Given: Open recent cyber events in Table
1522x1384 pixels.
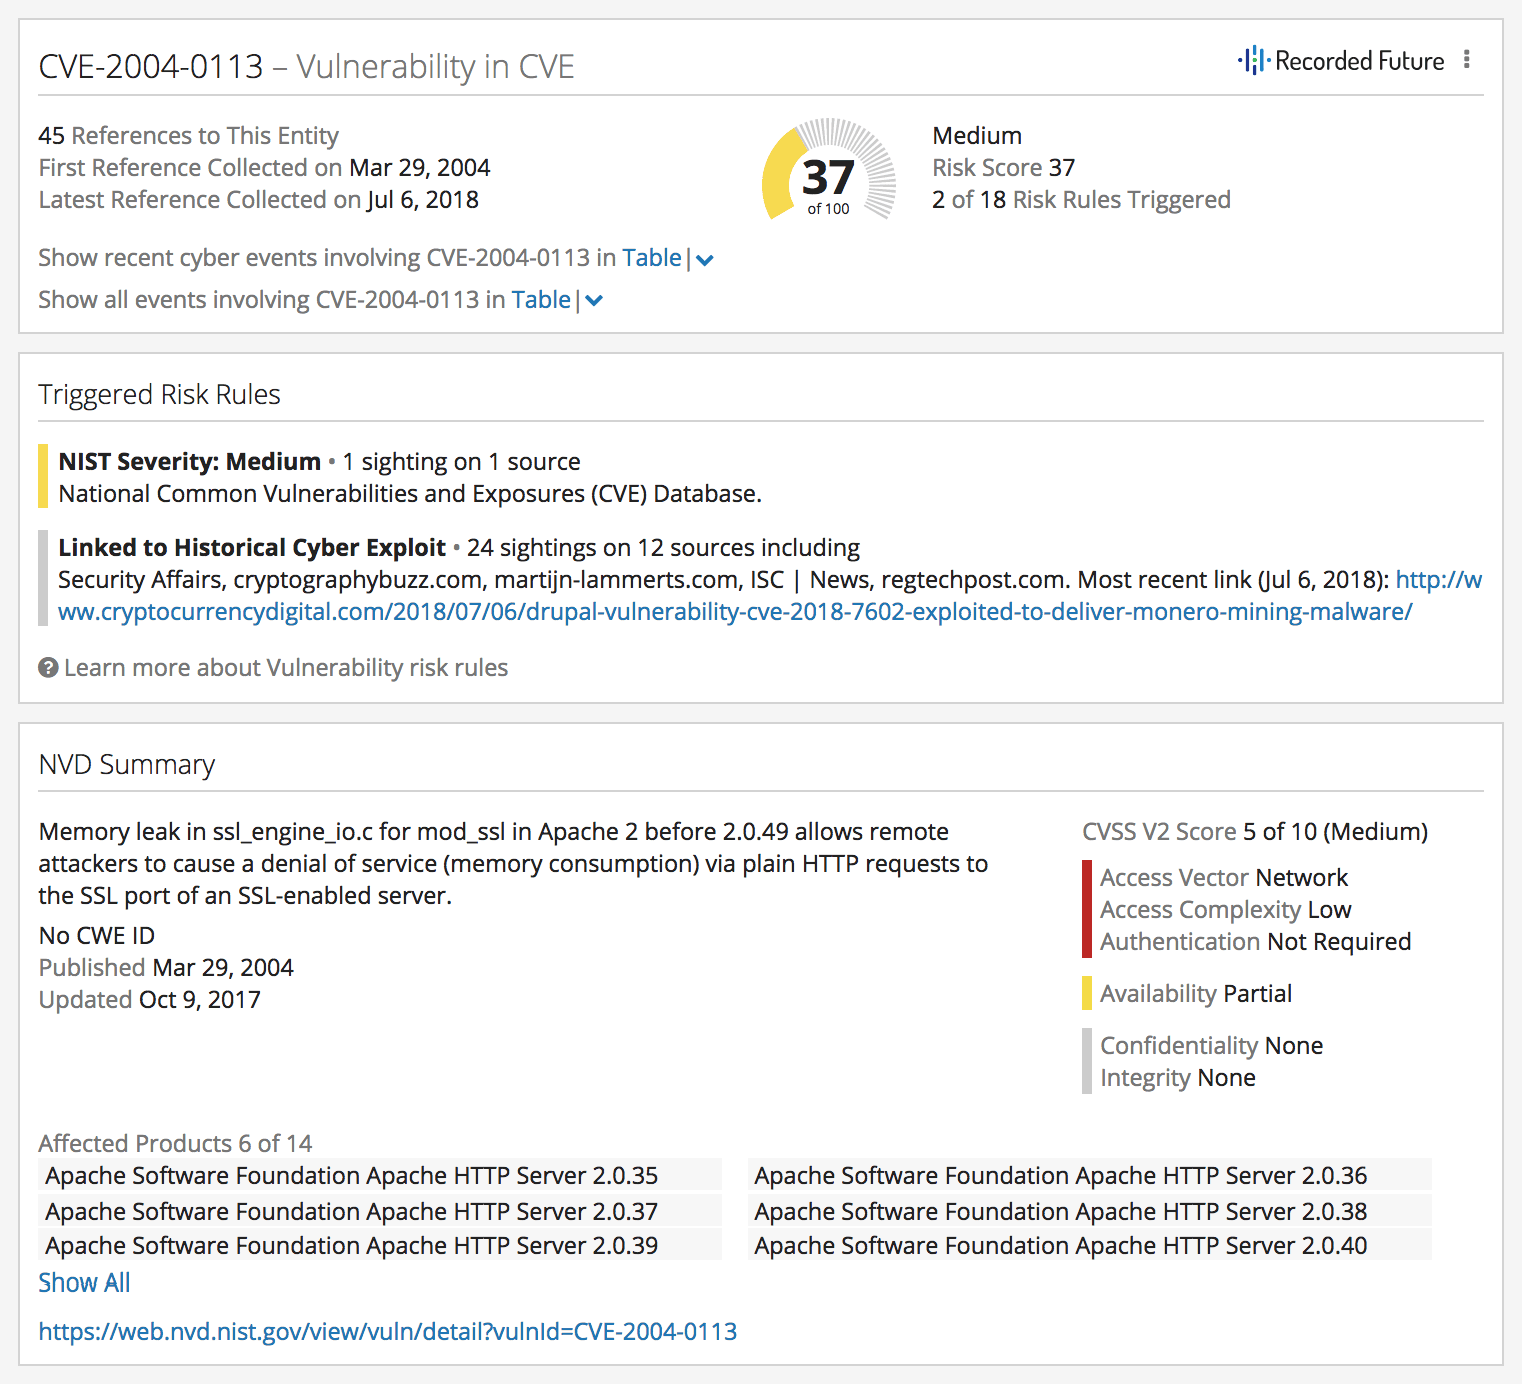Looking at the screenshot, I should [x=652, y=258].
